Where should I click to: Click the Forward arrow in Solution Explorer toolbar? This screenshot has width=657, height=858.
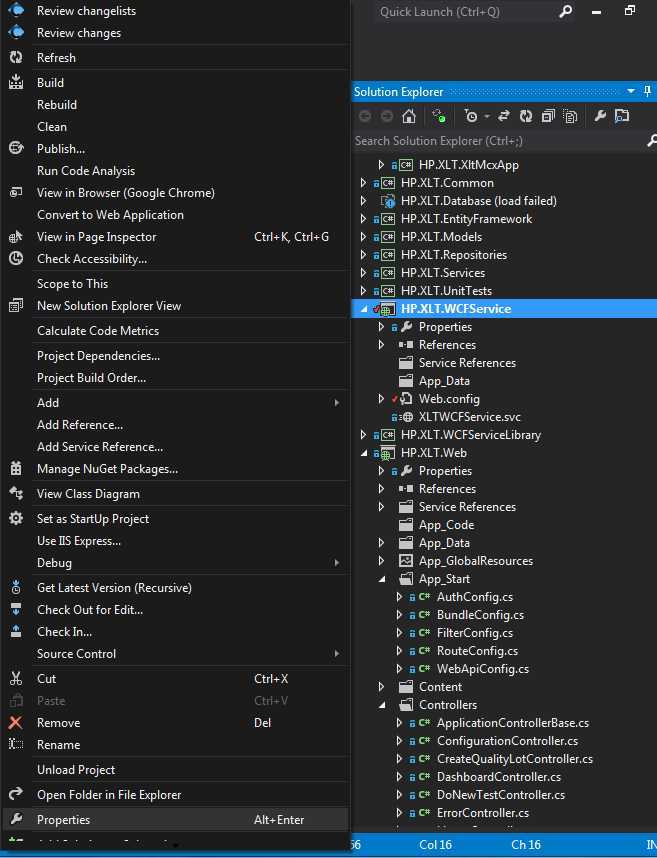[x=387, y=116]
